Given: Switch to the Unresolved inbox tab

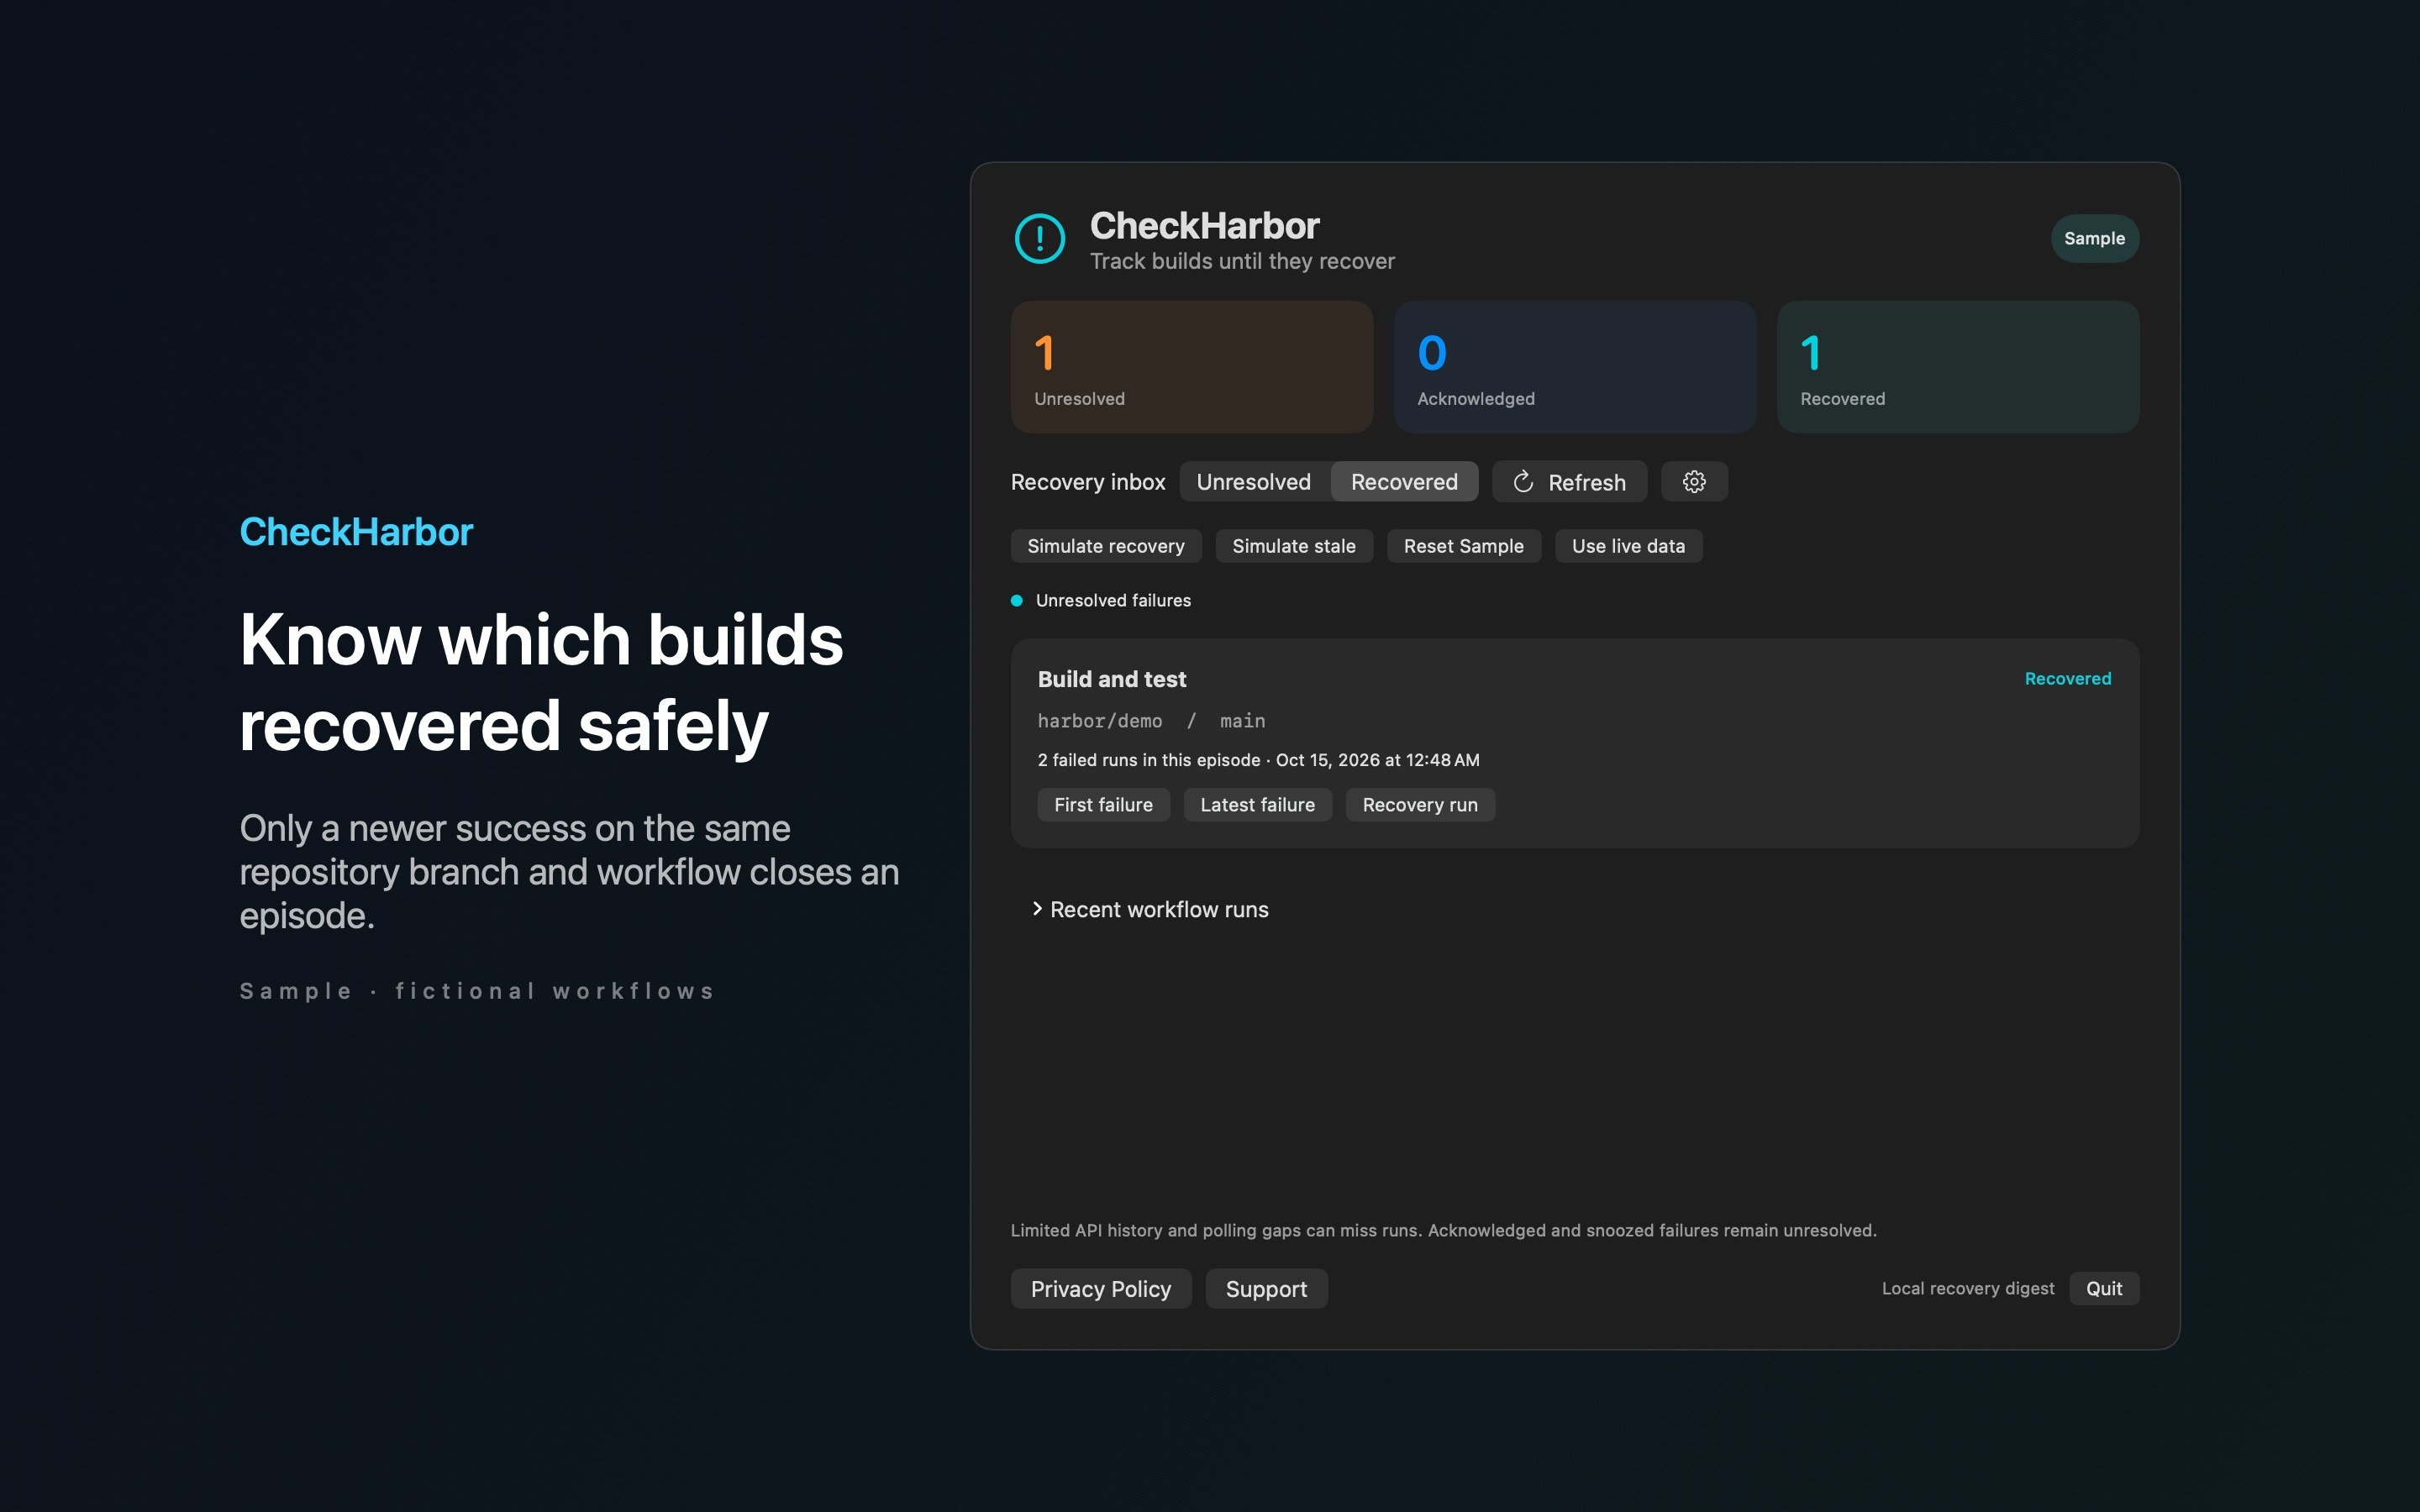Looking at the screenshot, I should [1254, 482].
